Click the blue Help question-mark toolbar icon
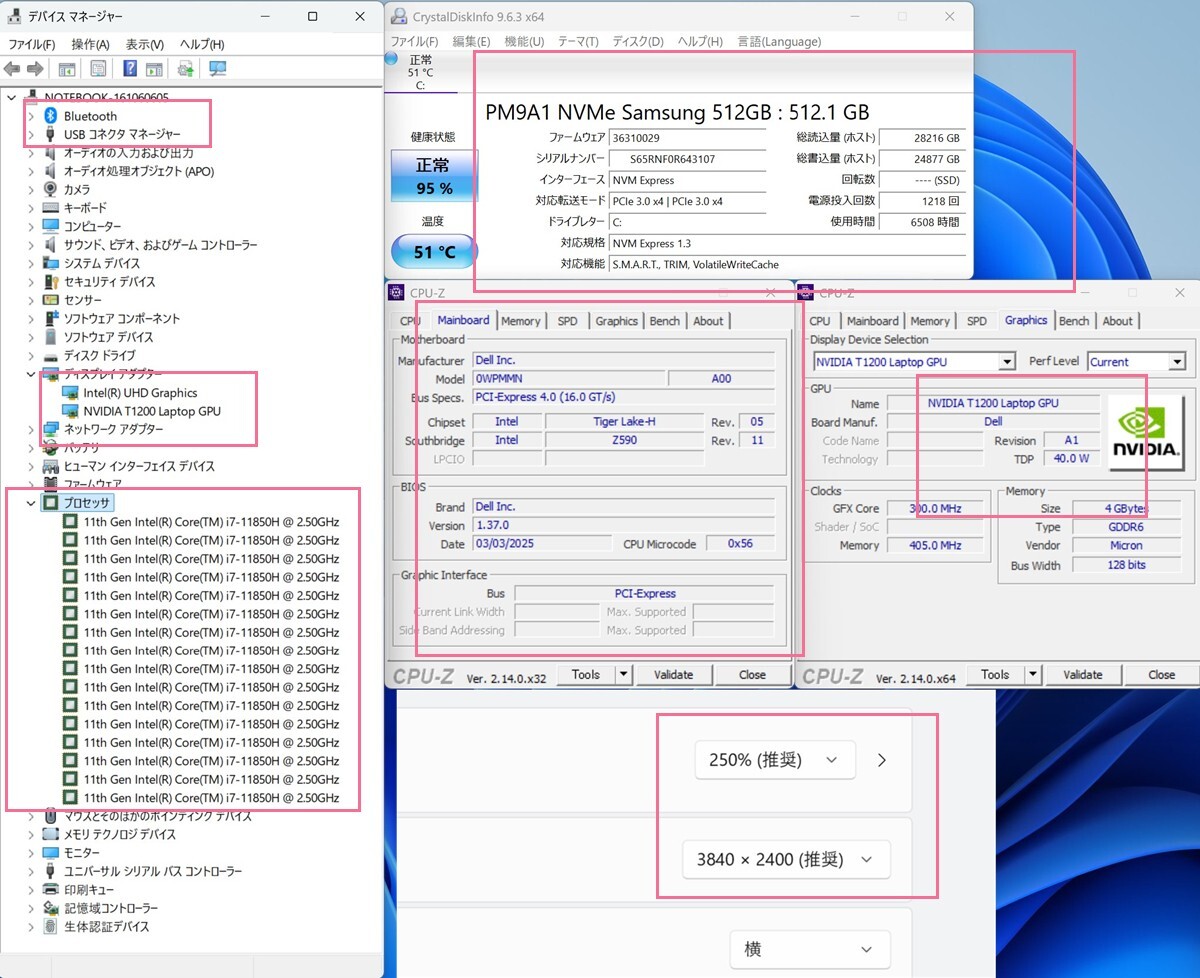 coord(130,69)
